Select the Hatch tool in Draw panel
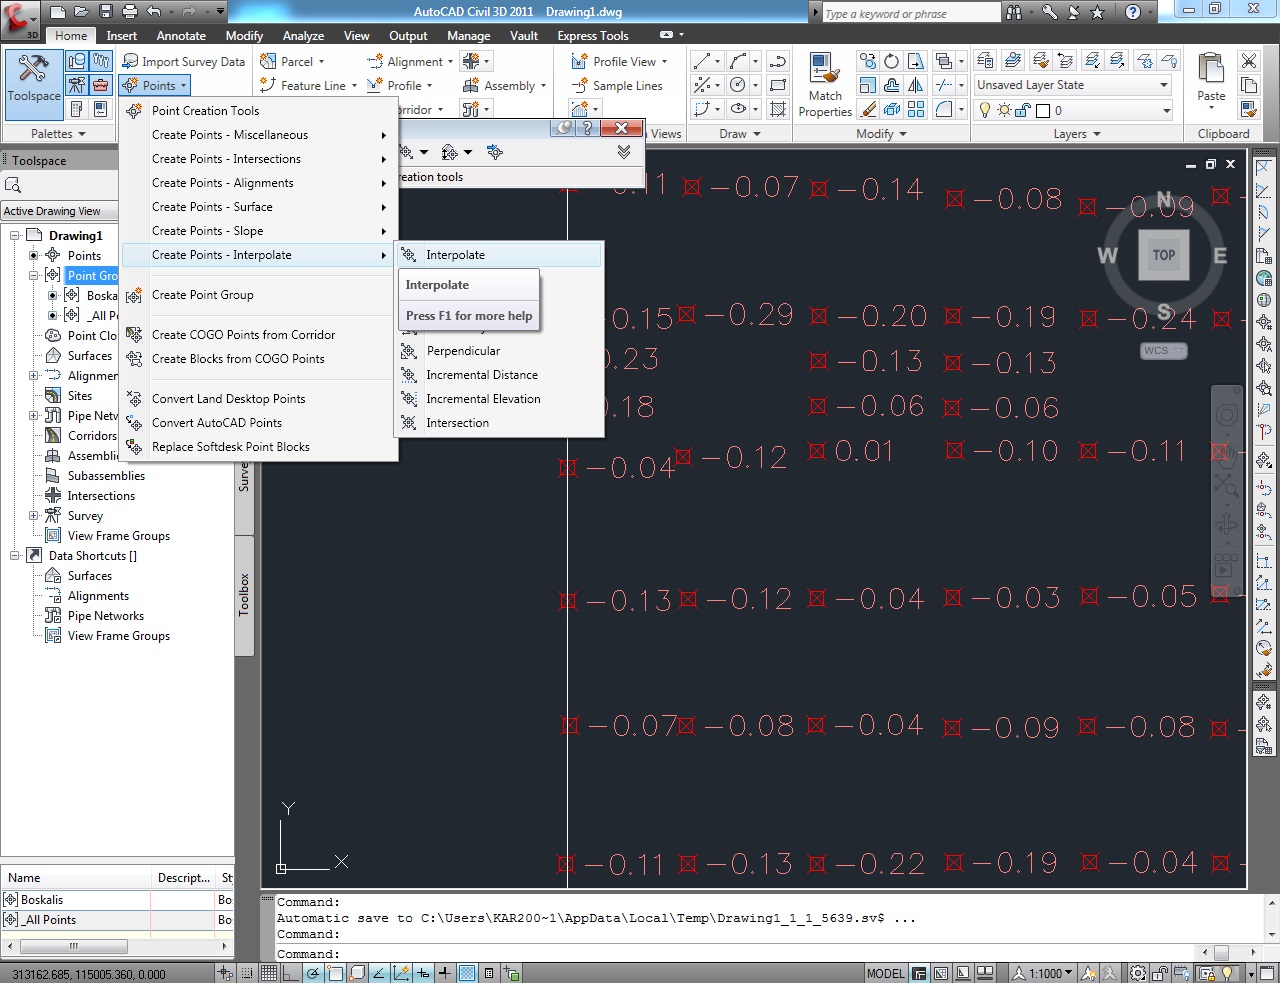This screenshot has height=983, width=1280. click(x=778, y=109)
